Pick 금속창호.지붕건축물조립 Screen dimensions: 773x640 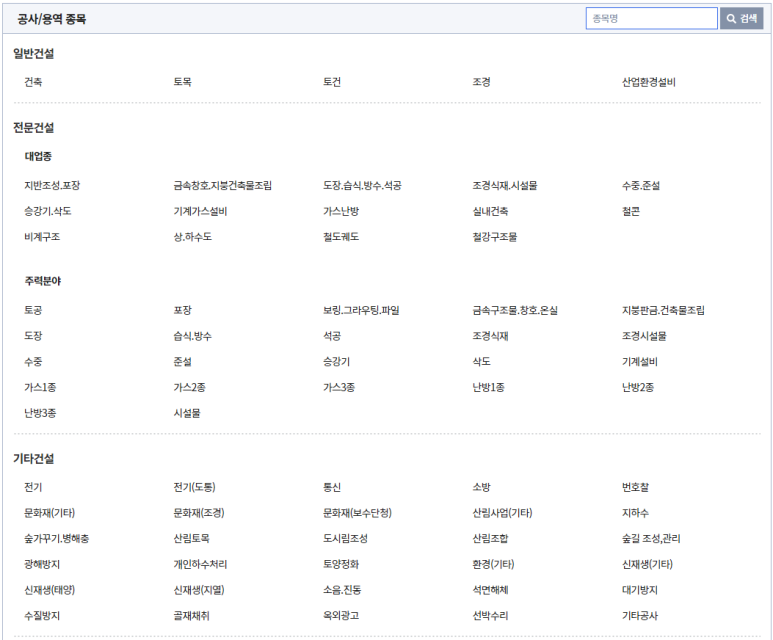222,186
